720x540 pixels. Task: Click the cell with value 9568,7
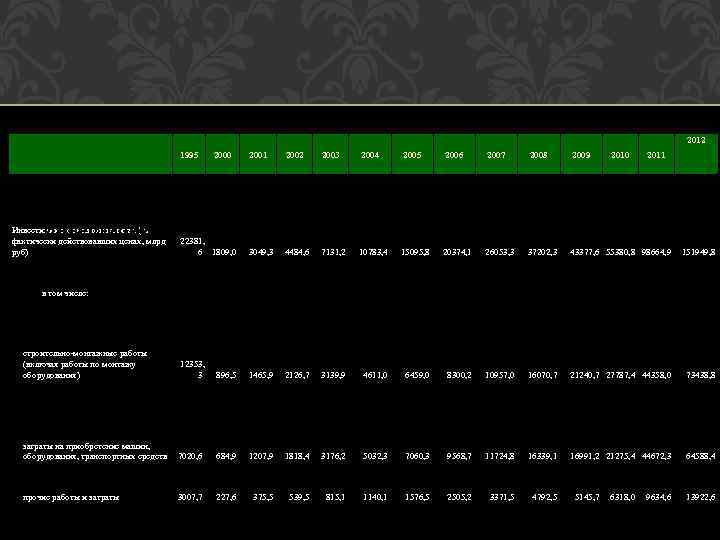[x=458, y=456]
